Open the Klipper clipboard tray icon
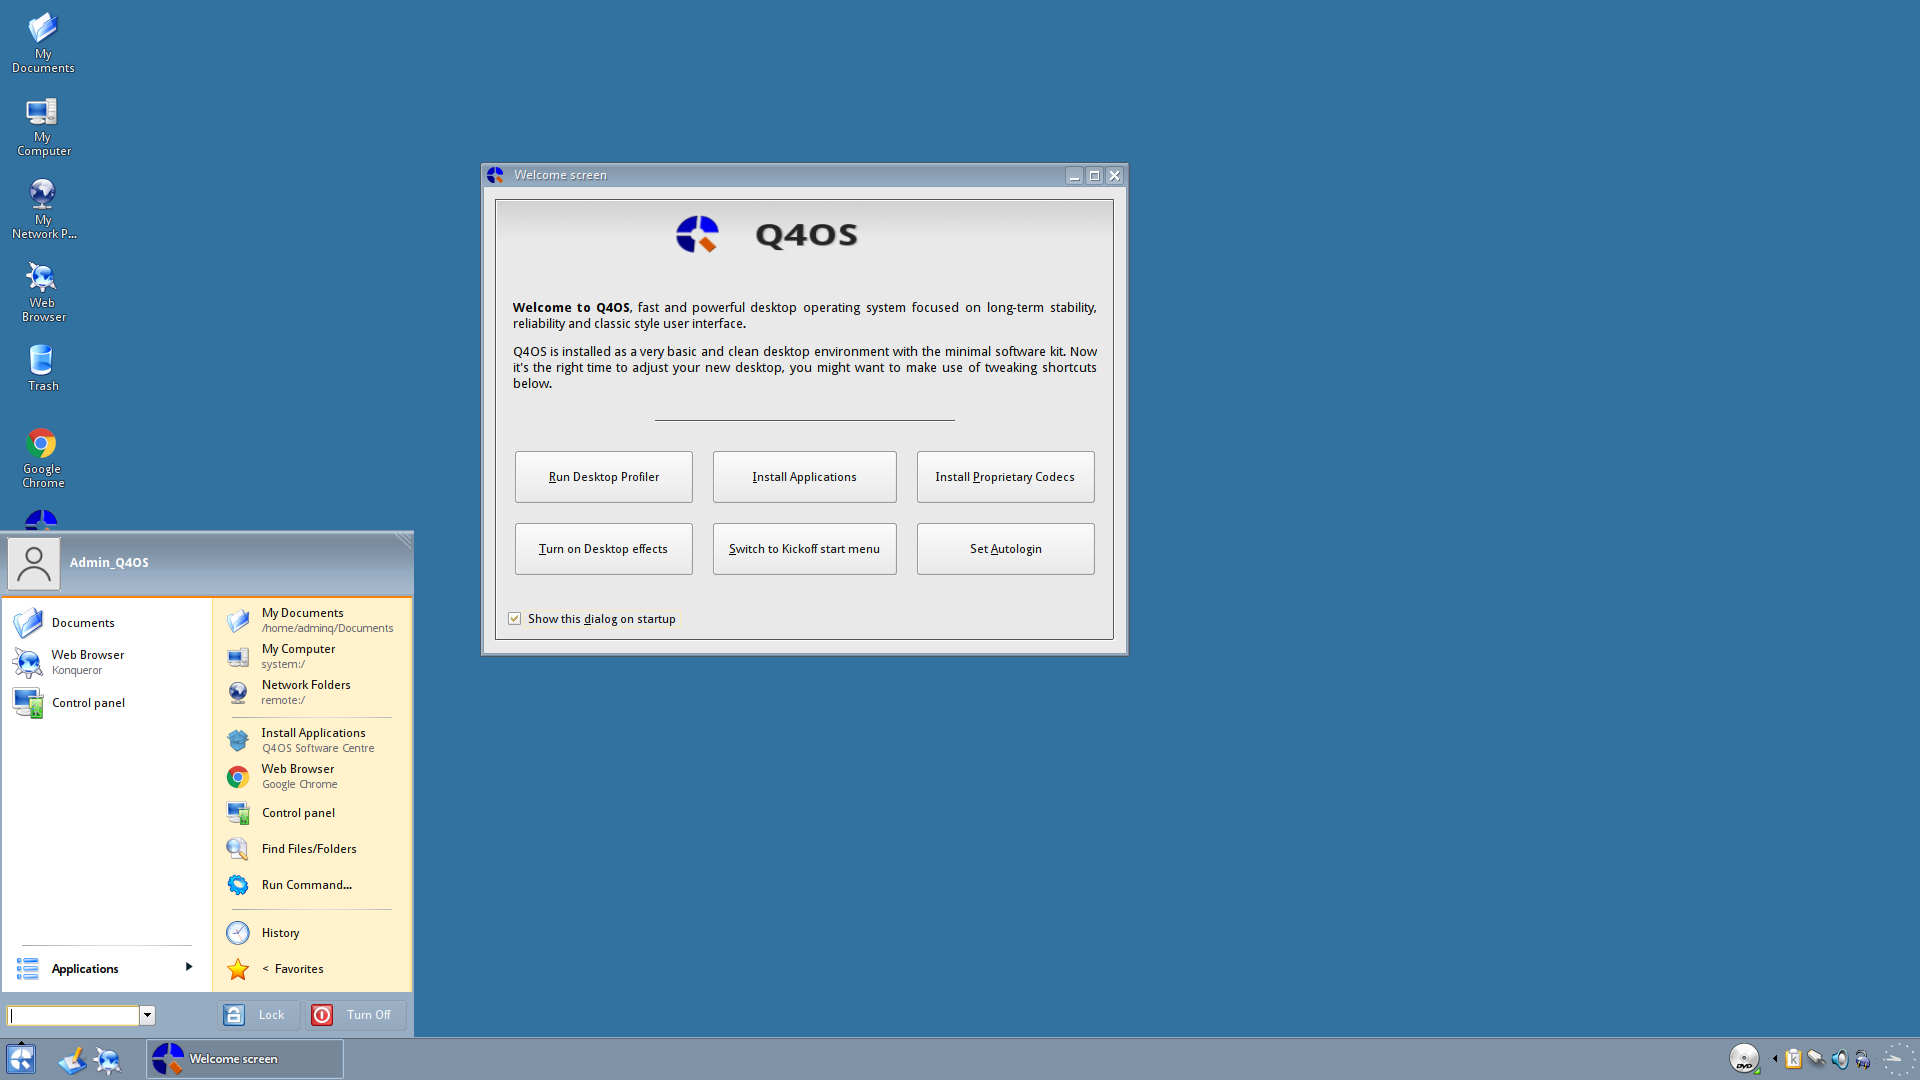Image resolution: width=1920 pixels, height=1080 pixels. click(x=1793, y=1058)
